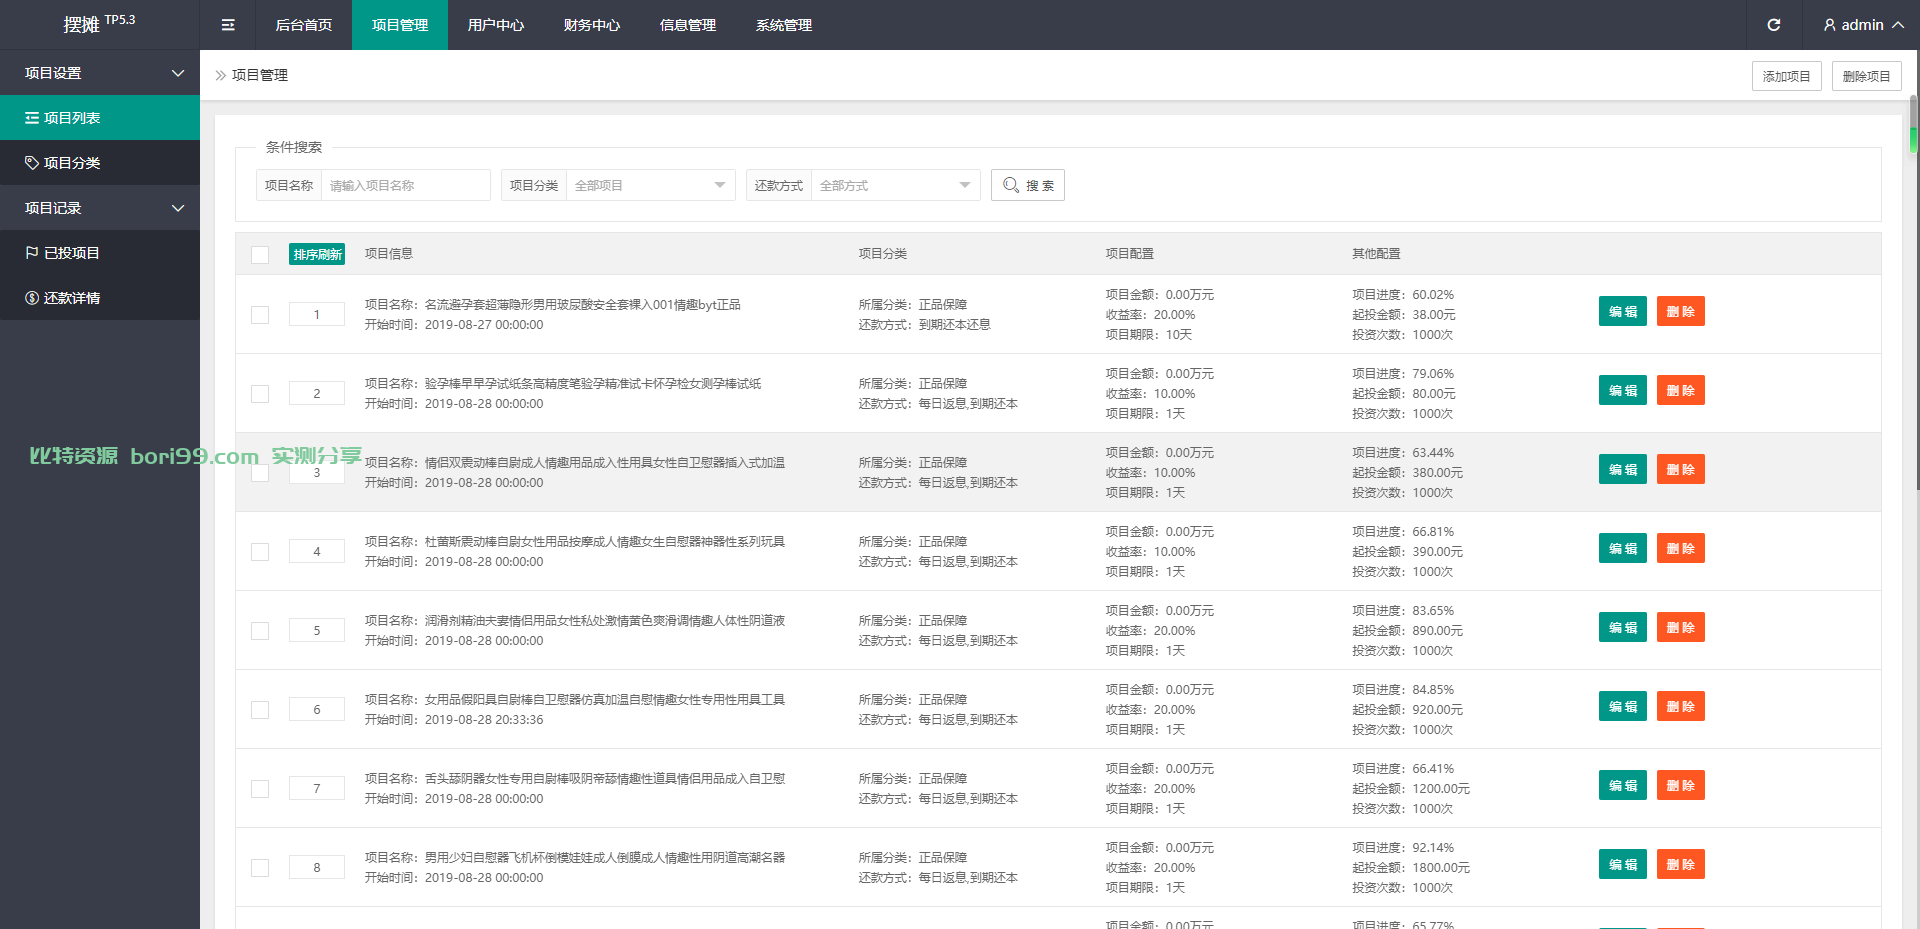Click the 已投项目 flag icon in sidebar

(x=32, y=253)
